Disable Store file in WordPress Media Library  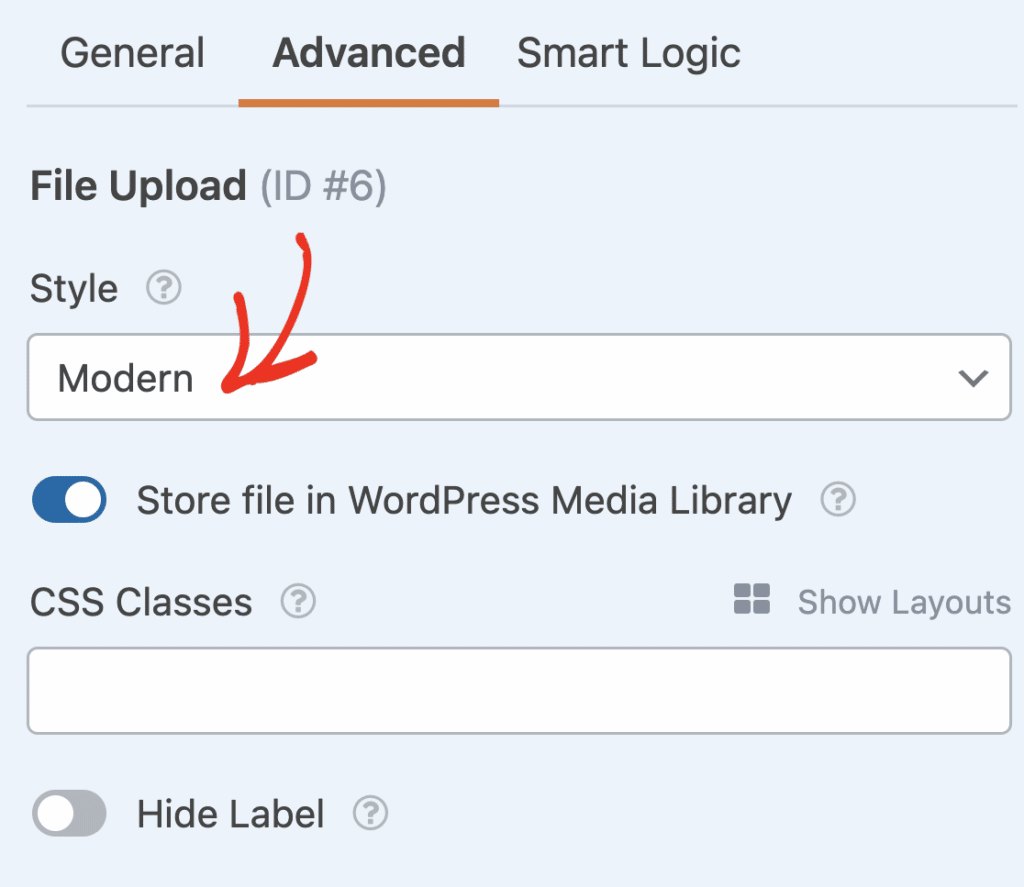point(68,500)
